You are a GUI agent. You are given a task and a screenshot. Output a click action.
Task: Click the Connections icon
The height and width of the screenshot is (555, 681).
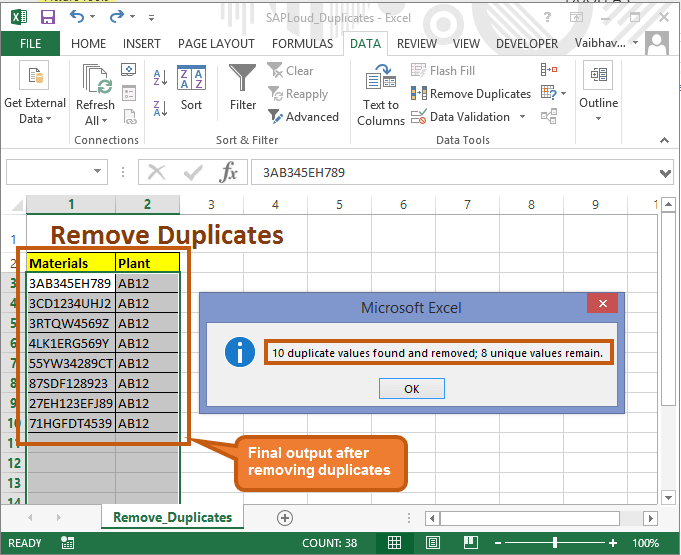point(129,69)
